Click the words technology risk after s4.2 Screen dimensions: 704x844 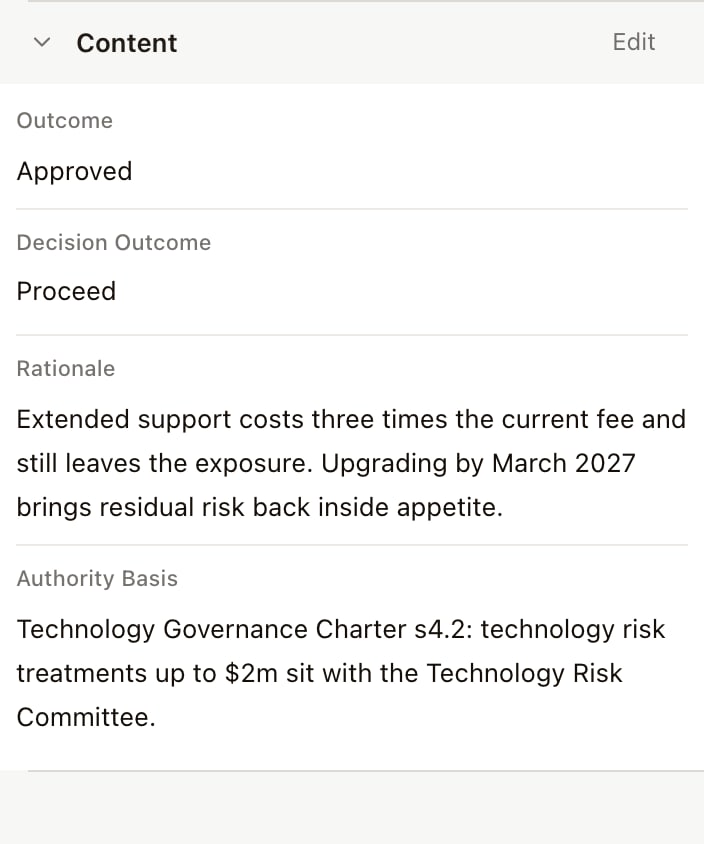coord(573,629)
